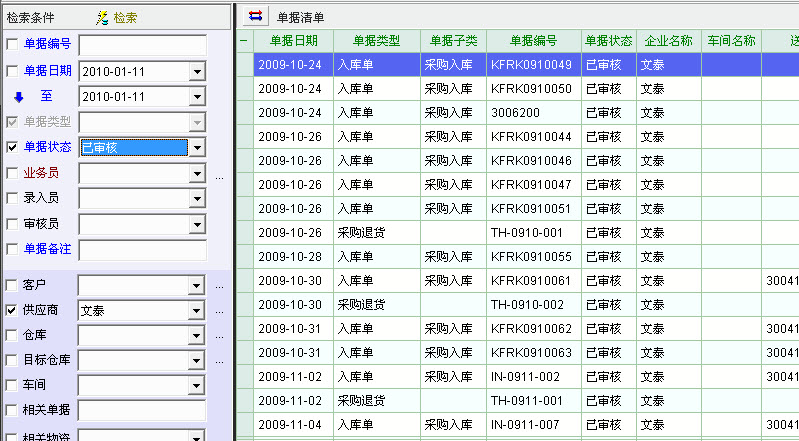Screen dimensions: 799x441
Task: Expand the 供应商 dropdown showing 文泰
Action: coord(197,311)
